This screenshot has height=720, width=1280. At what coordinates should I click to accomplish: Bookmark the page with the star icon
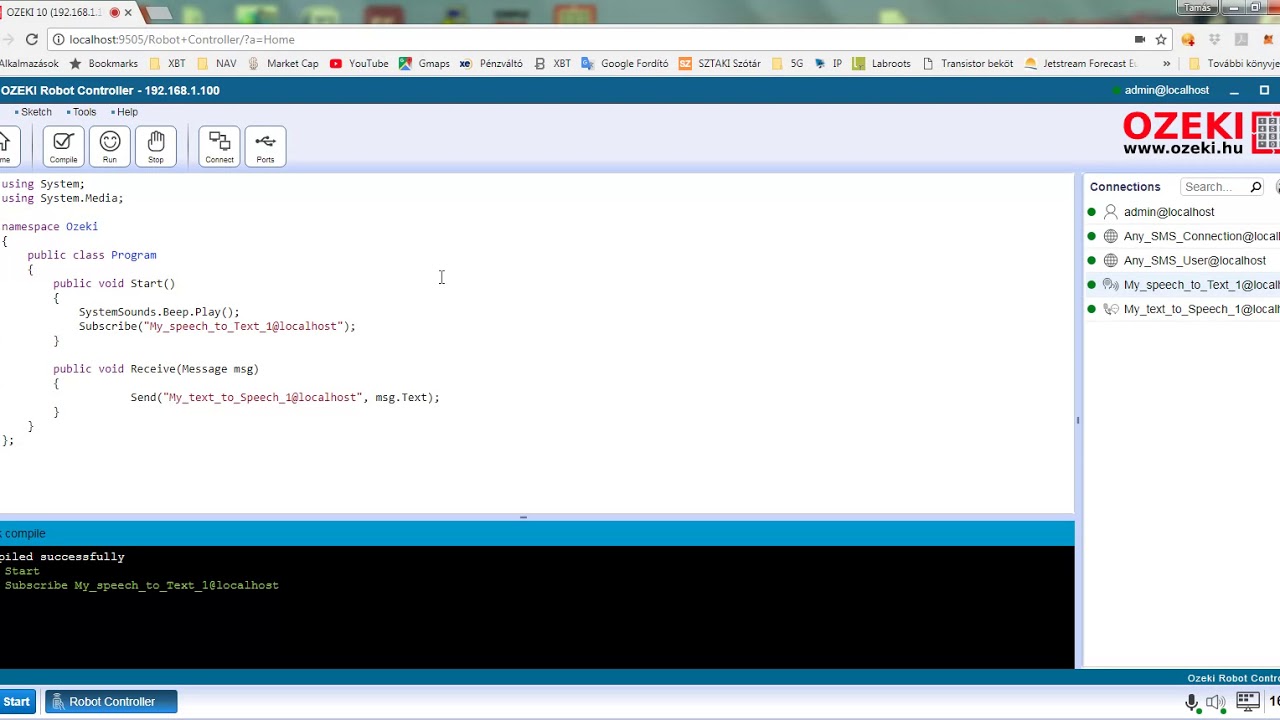click(1161, 39)
